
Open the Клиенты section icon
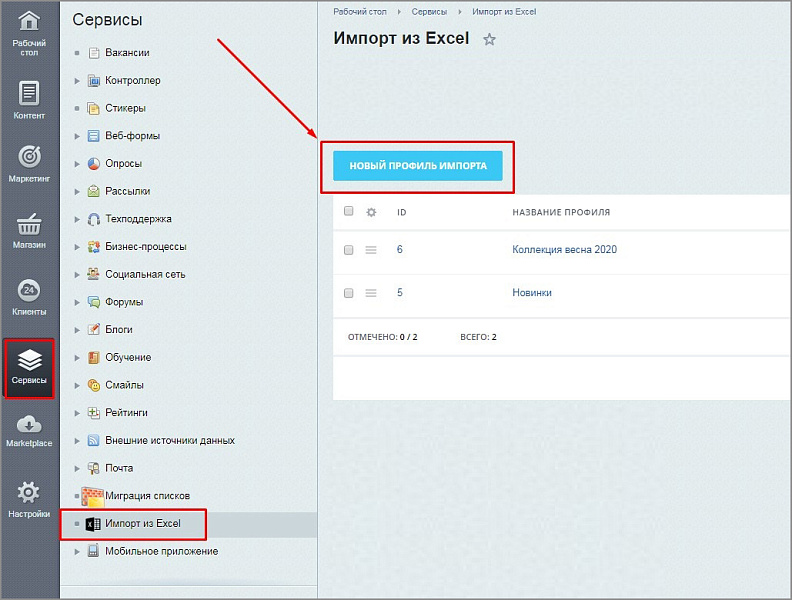tap(29, 293)
